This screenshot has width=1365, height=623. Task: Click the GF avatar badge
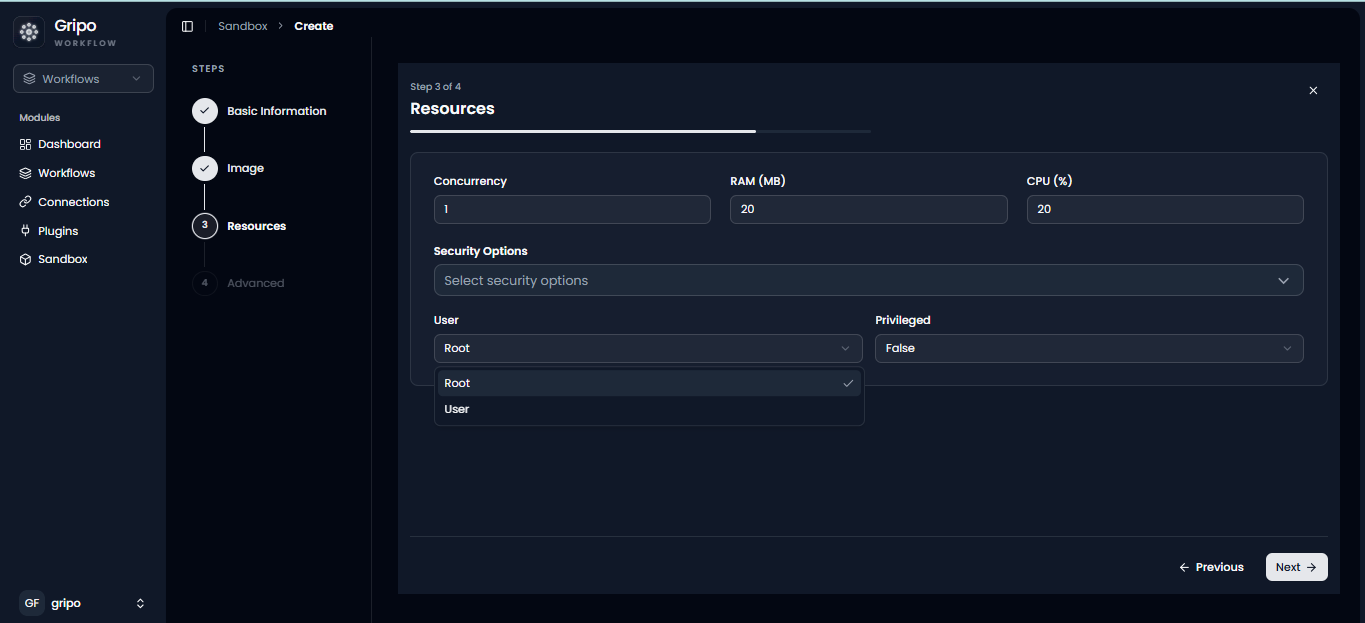pos(32,603)
